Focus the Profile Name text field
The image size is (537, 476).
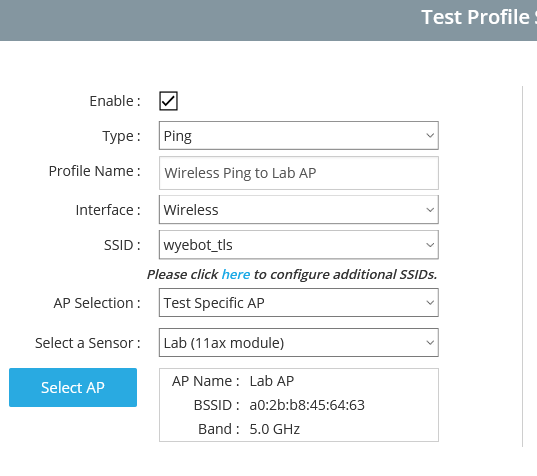pyautogui.click(x=299, y=173)
